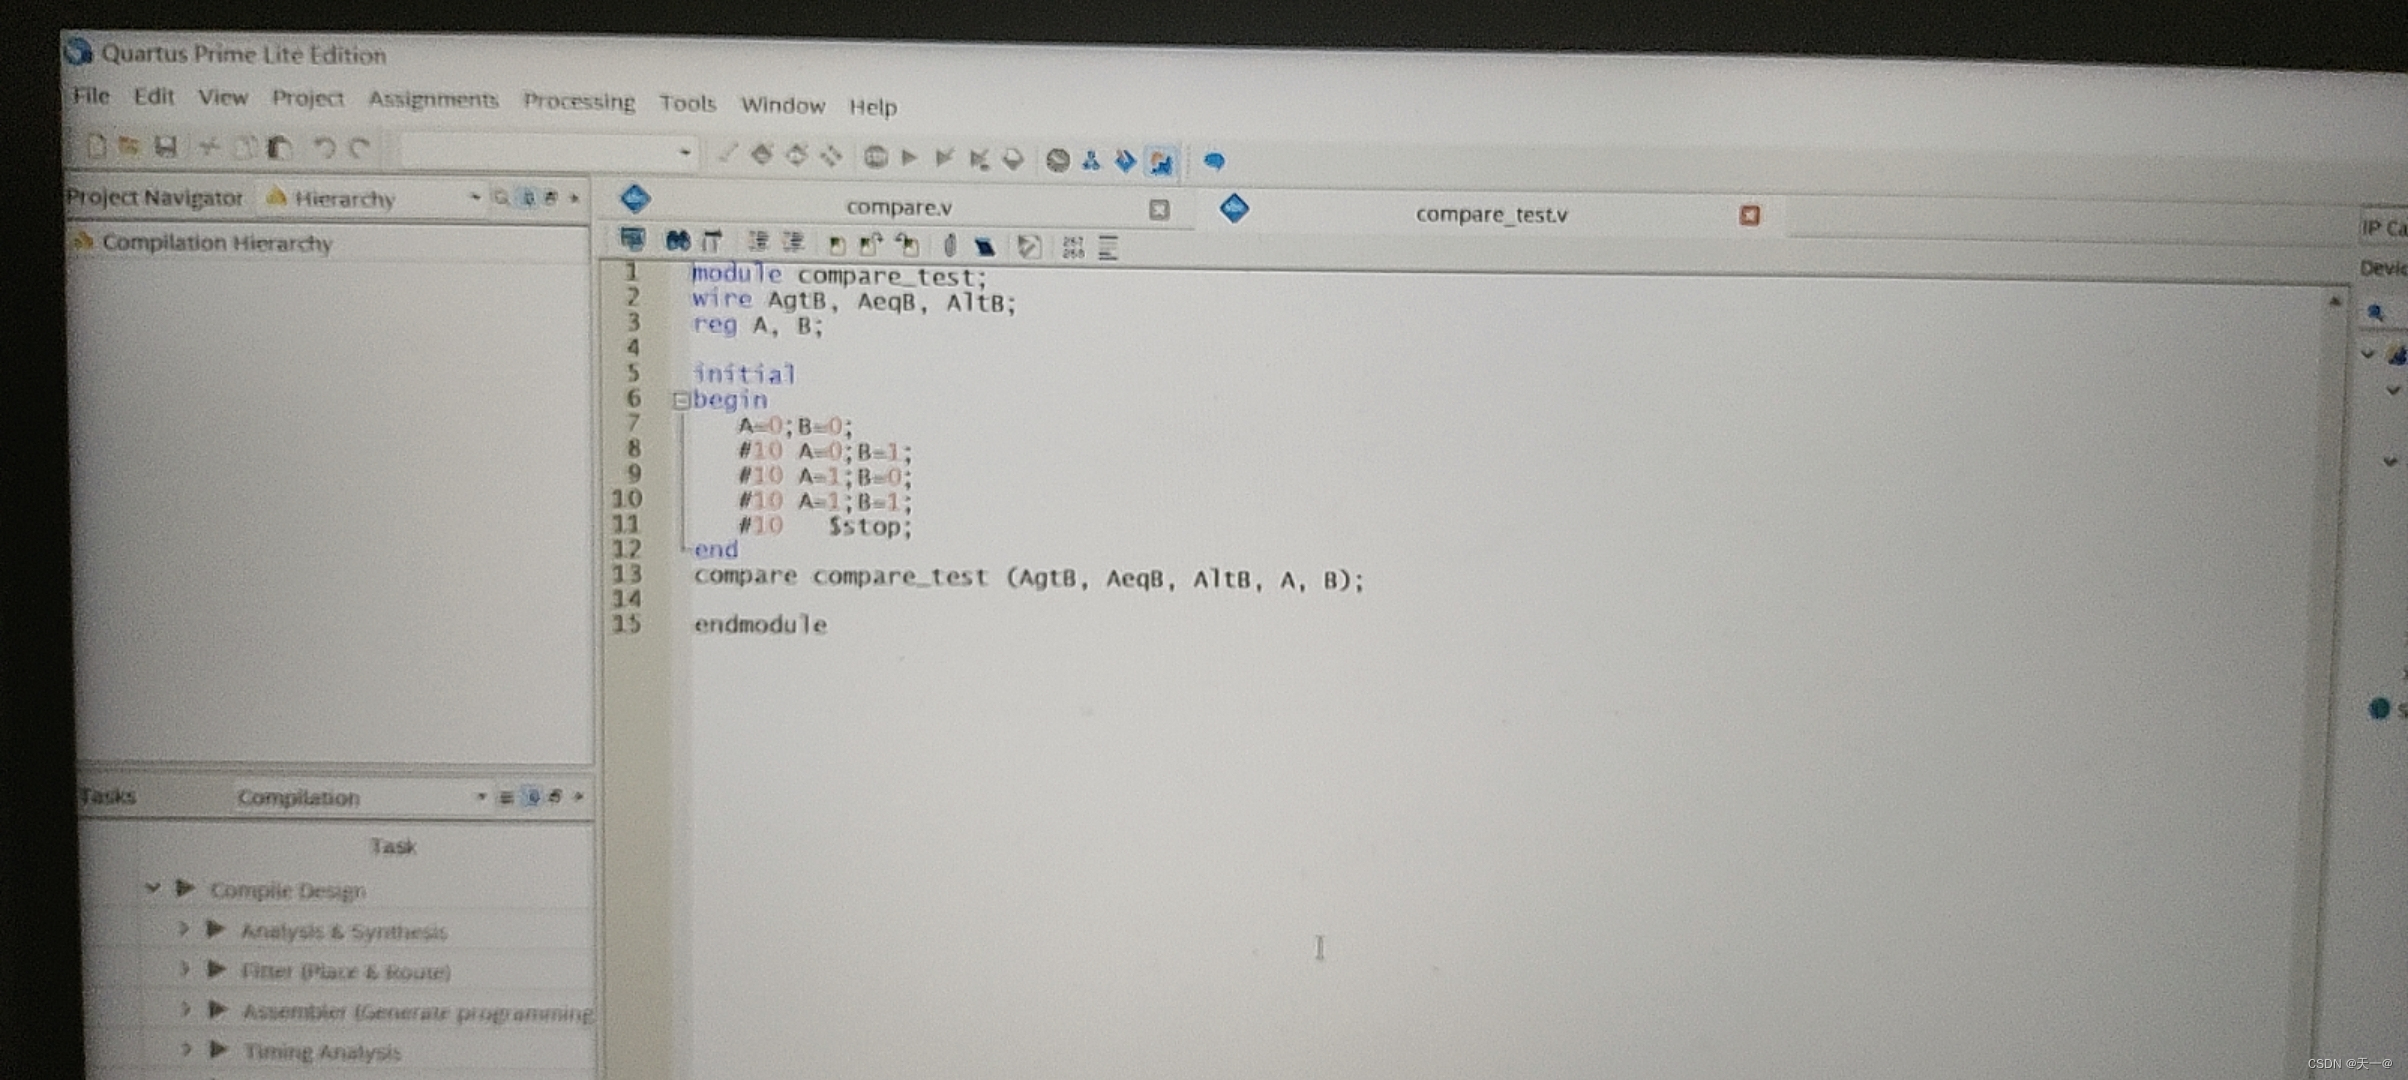Expand the Timing Analysis task
The width and height of the screenshot is (2408, 1080).
pos(187,1050)
